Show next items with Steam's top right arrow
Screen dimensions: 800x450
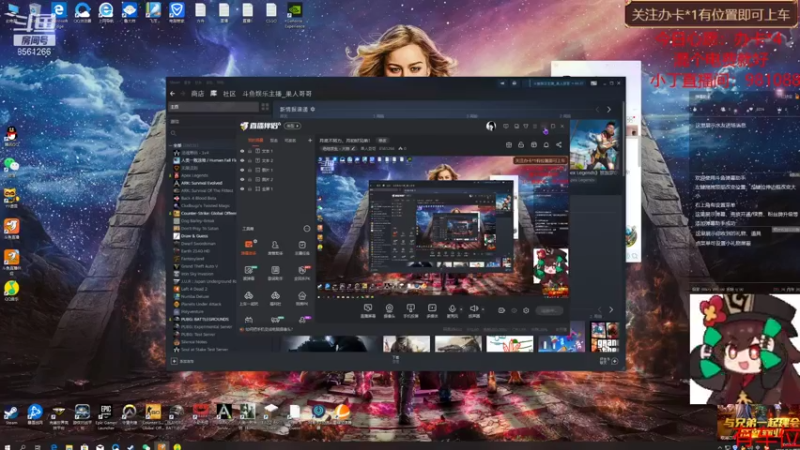point(609,110)
